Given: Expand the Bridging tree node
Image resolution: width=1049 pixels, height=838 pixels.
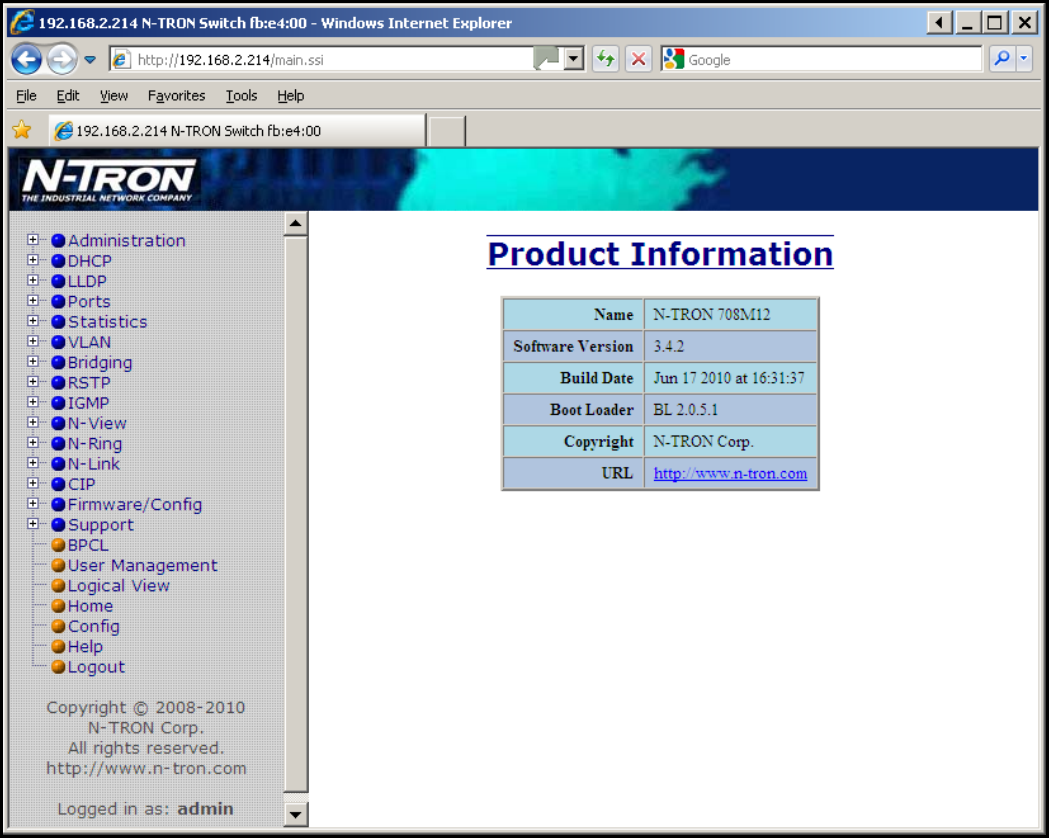Looking at the screenshot, I should (32, 361).
